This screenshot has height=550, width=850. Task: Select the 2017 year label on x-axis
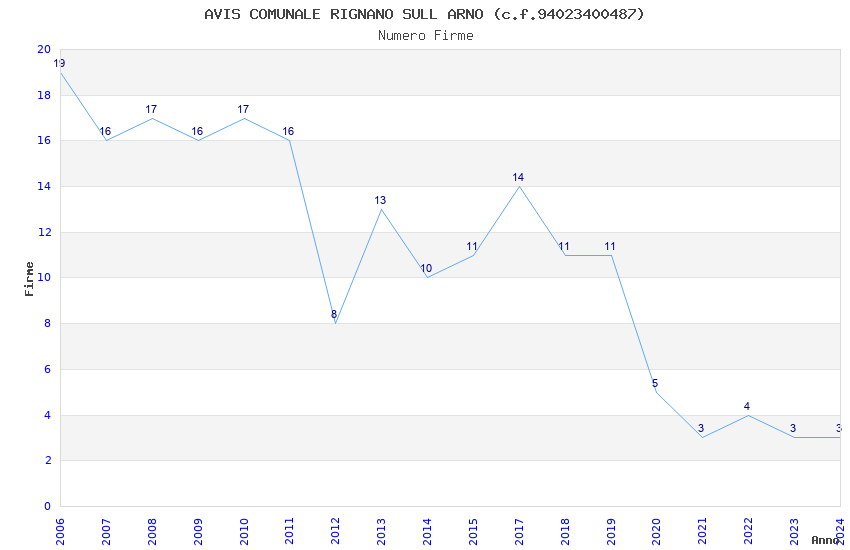(x=519, y=531)
